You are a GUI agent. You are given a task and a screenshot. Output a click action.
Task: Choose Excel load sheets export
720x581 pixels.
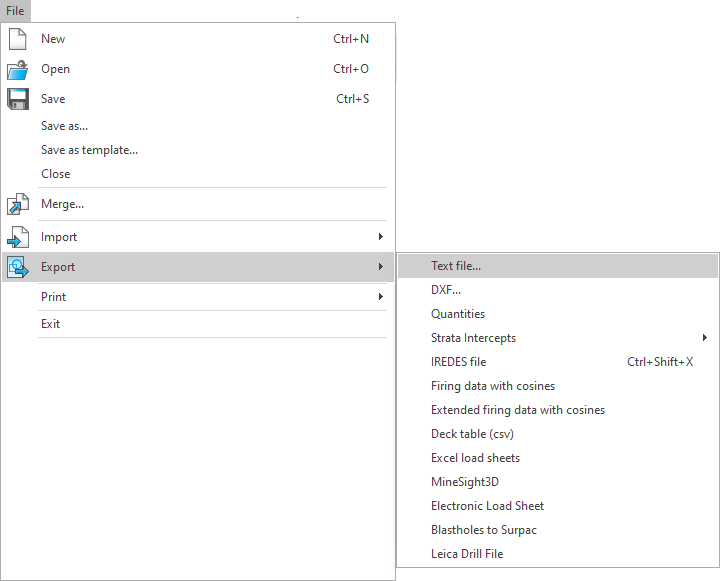pyautogui.click(x=557, y=458)
